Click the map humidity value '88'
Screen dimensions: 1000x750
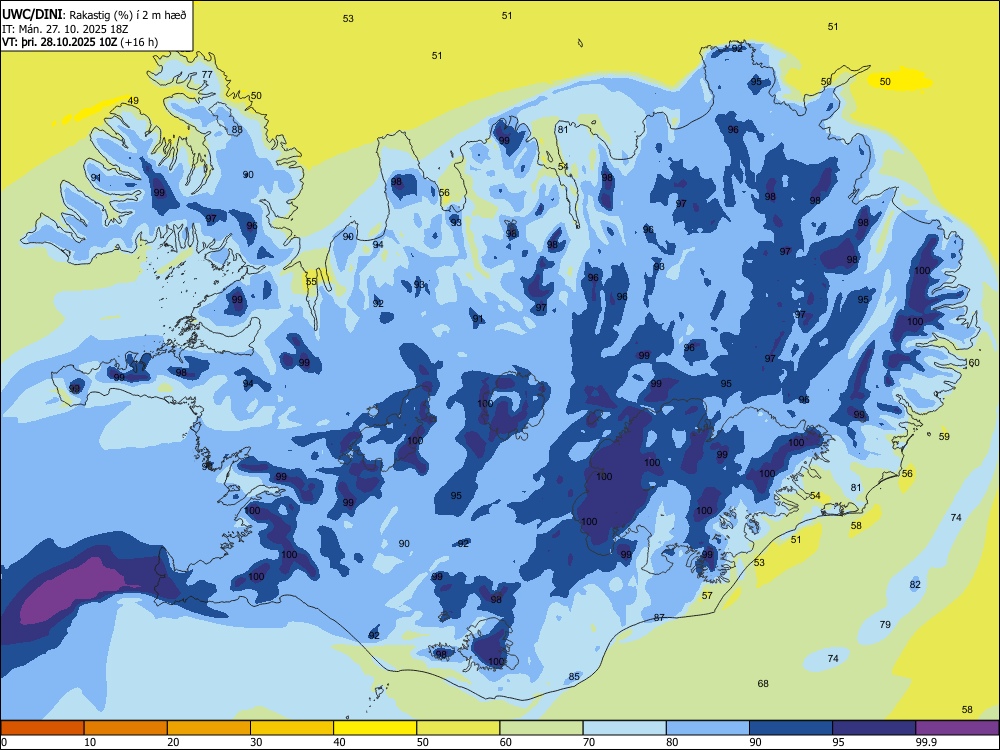237,129
